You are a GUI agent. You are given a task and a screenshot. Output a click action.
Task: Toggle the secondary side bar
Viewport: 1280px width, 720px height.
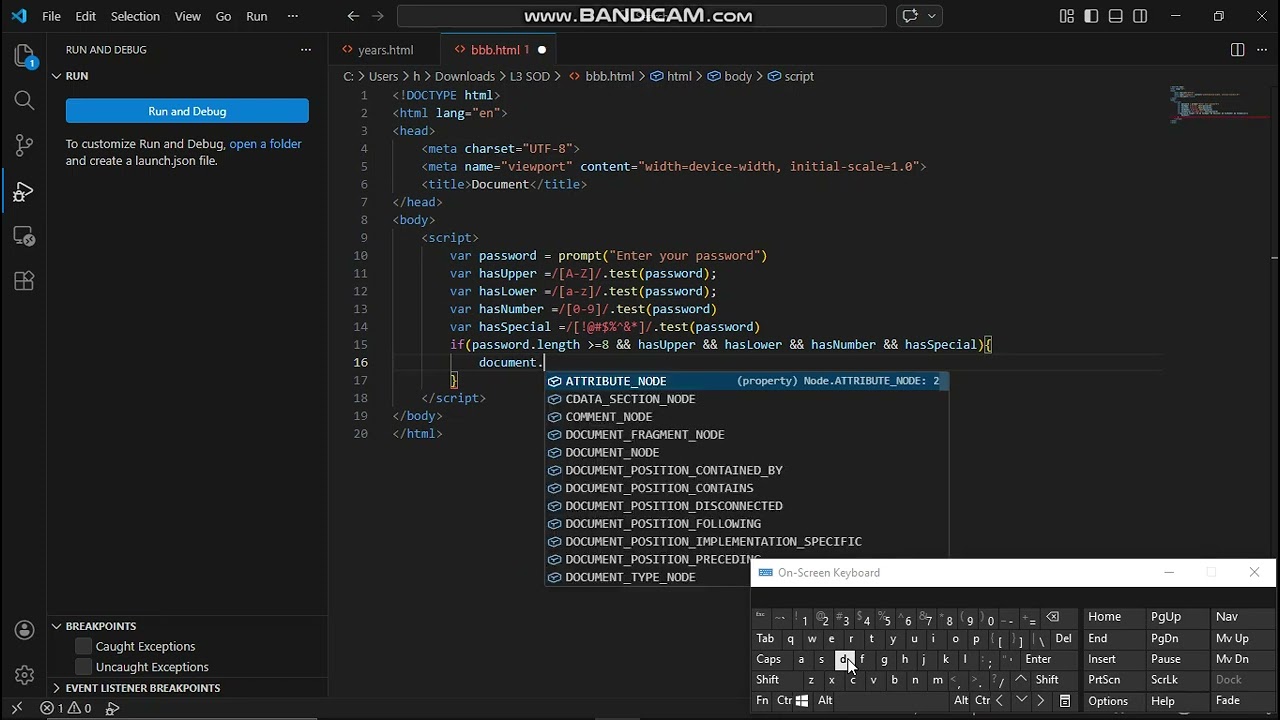(x=1140, y=16)
